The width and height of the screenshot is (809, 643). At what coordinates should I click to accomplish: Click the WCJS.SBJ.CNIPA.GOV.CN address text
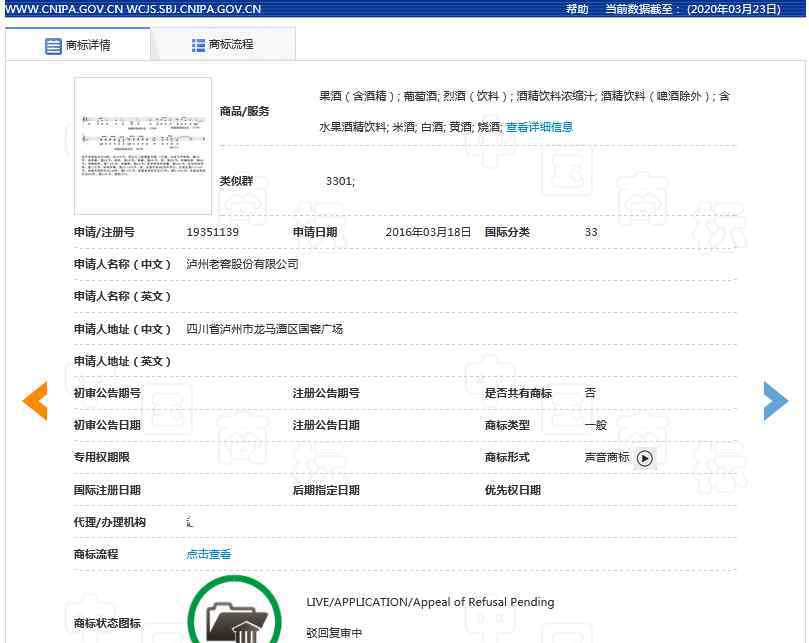point(194,9)
